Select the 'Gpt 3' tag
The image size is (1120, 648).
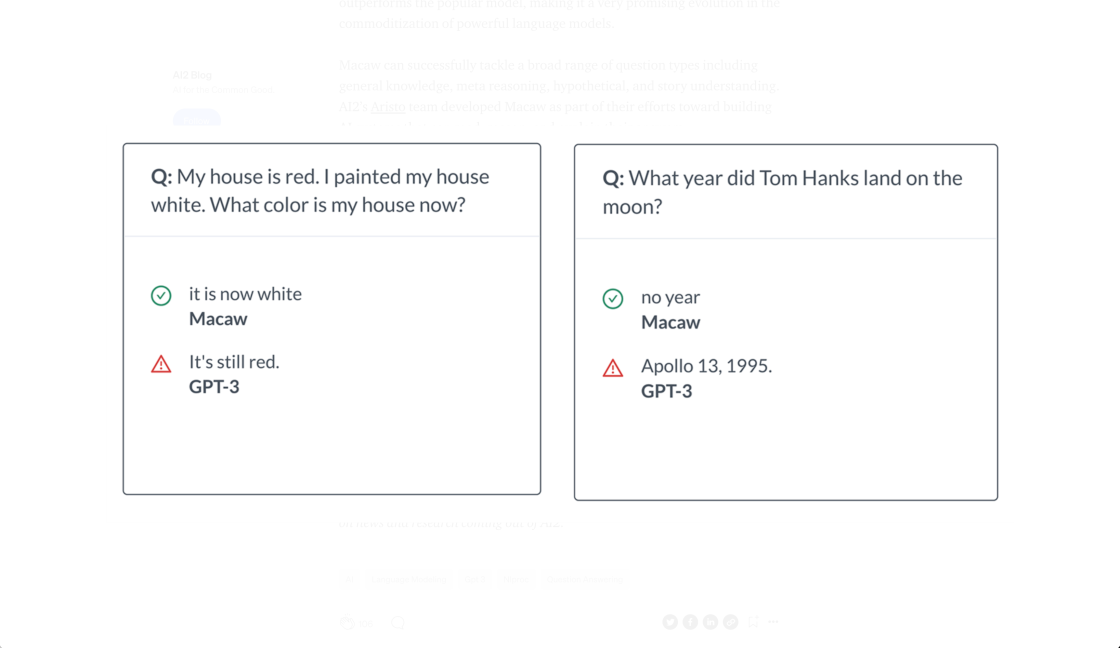(476, 579)
